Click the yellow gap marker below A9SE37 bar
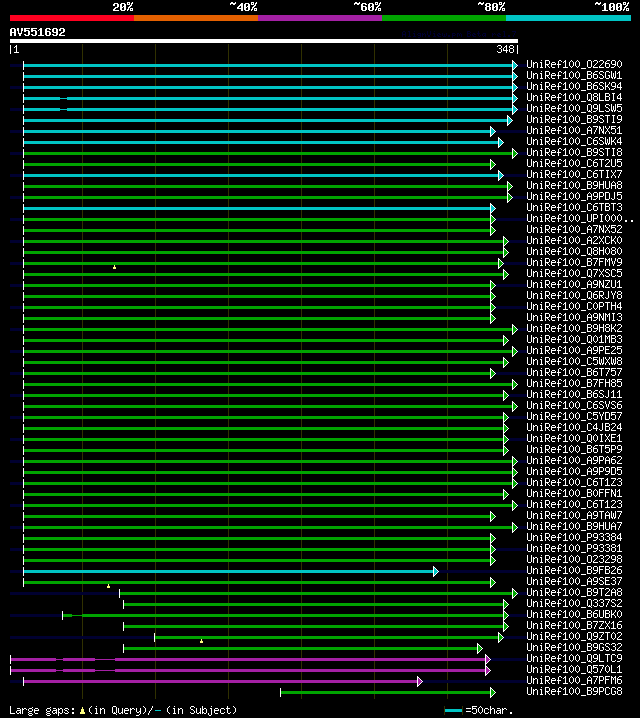640x718 pixels. point(108,586)
